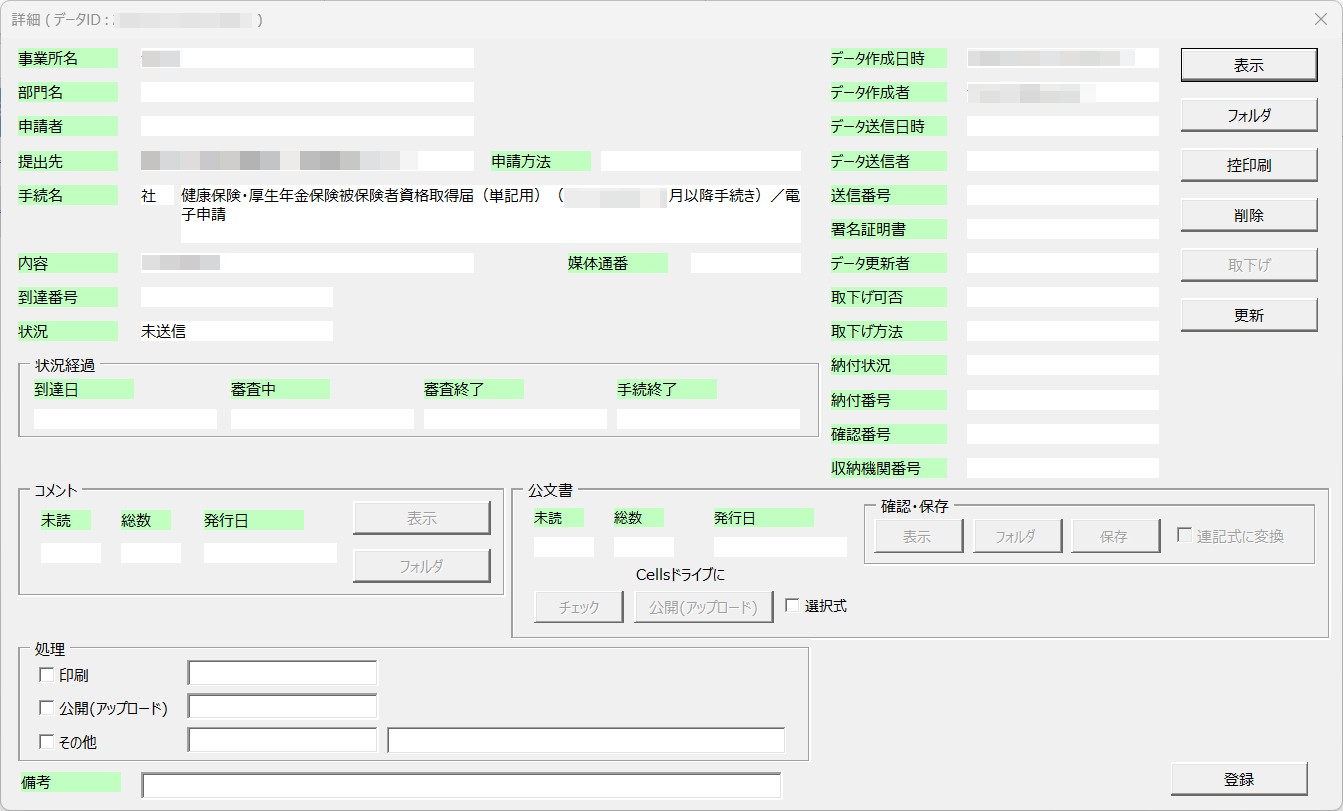Viewport: 1343px width, 811px height.
Task: Click the データ作成日時 label
Action: (888, 58)
